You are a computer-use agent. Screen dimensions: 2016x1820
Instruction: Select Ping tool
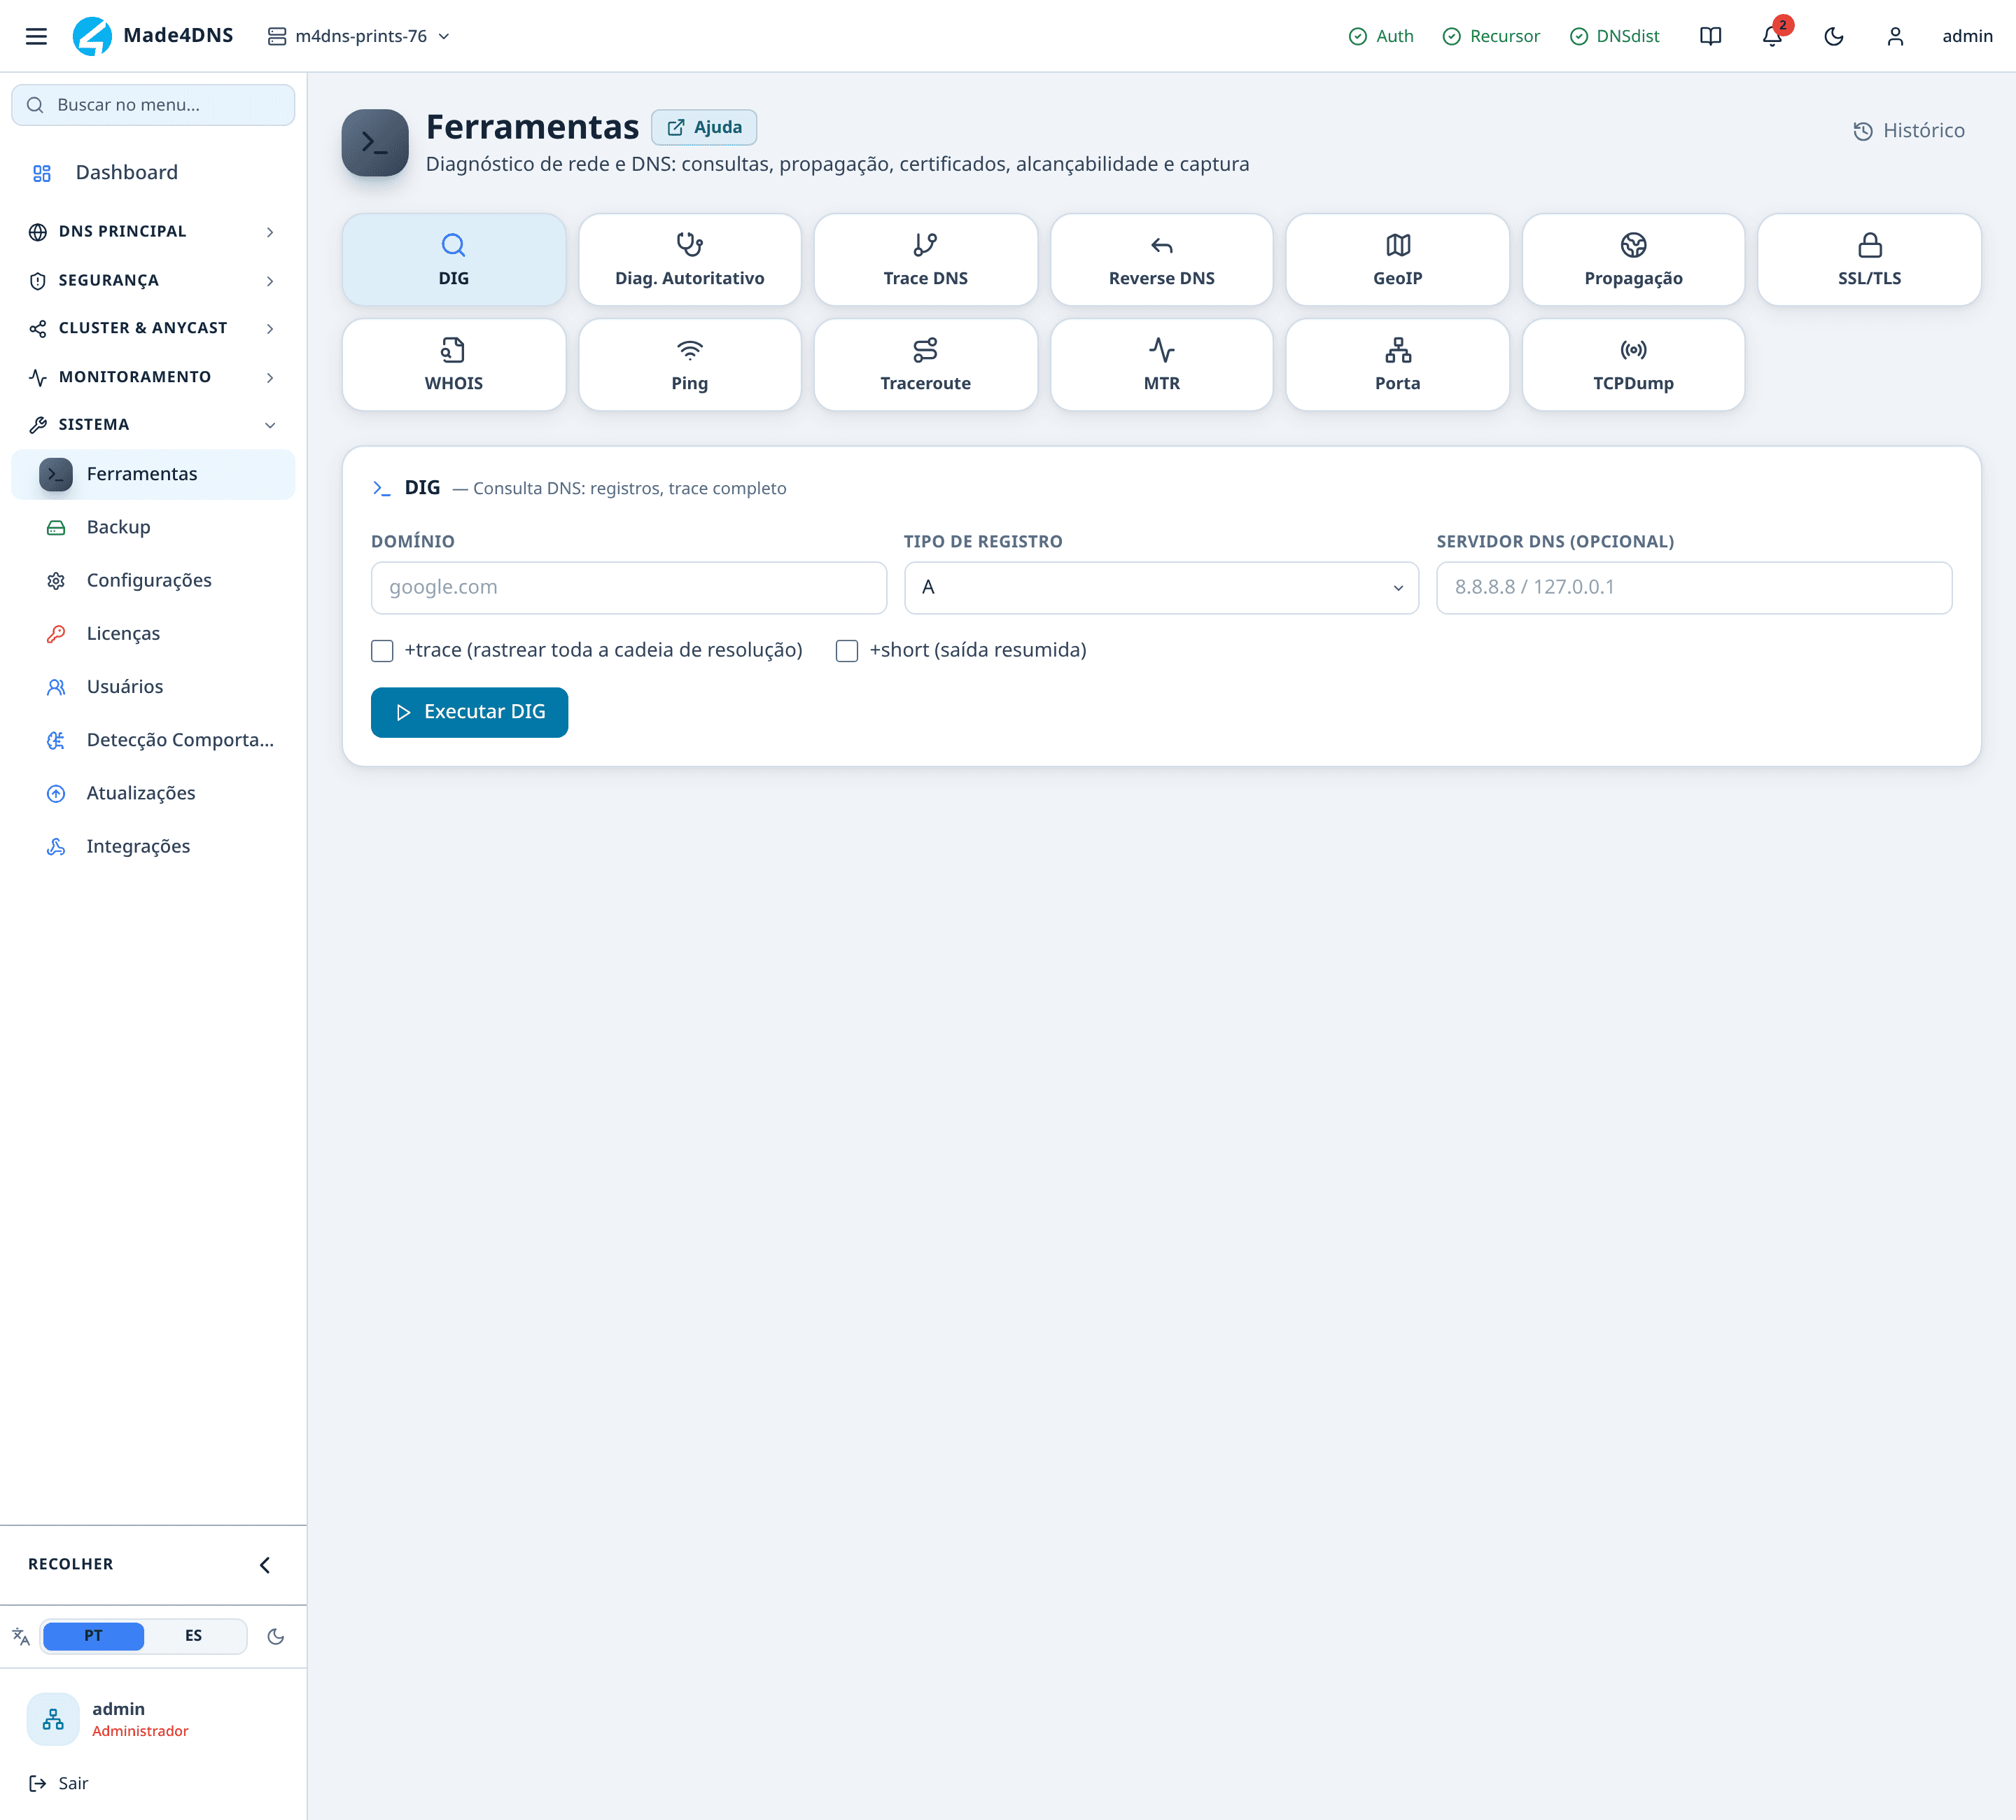pos(690,364)
